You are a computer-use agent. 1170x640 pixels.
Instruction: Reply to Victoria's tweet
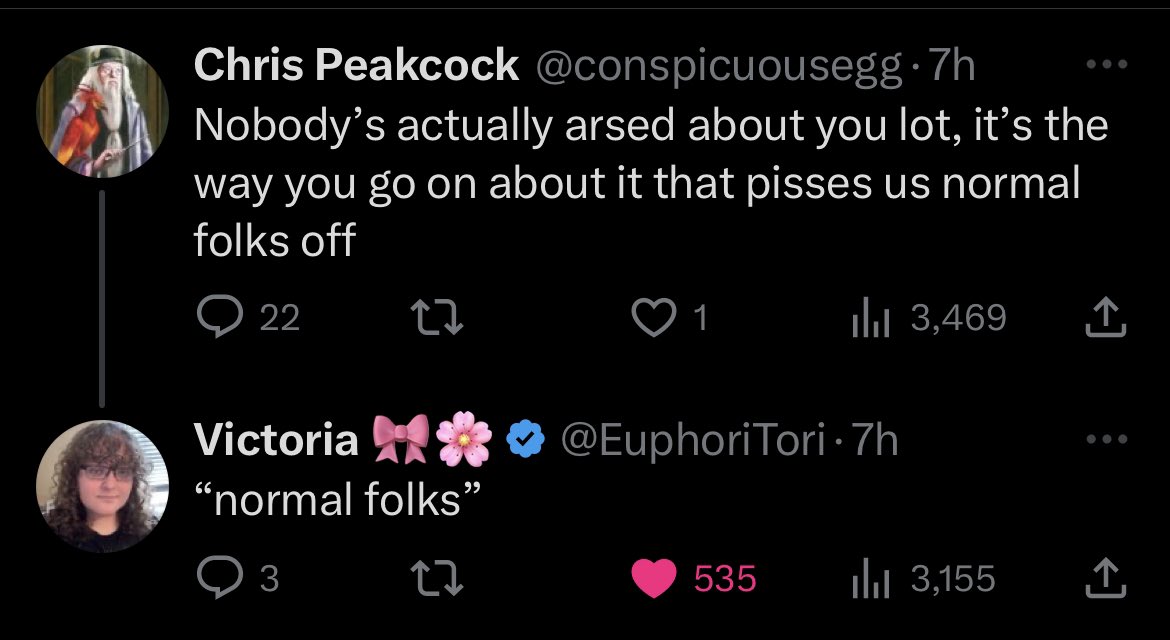point(216,579)
